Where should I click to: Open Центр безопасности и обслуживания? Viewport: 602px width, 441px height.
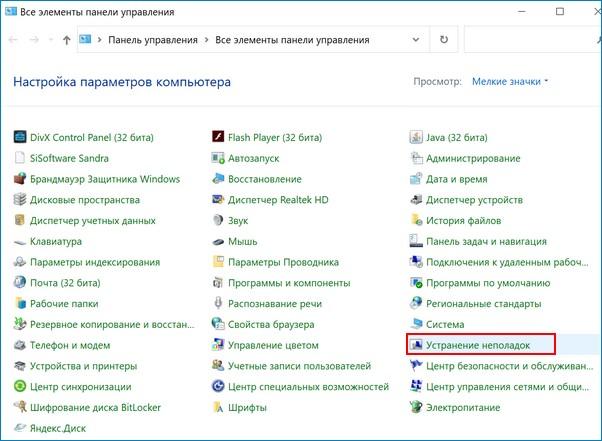509,366
